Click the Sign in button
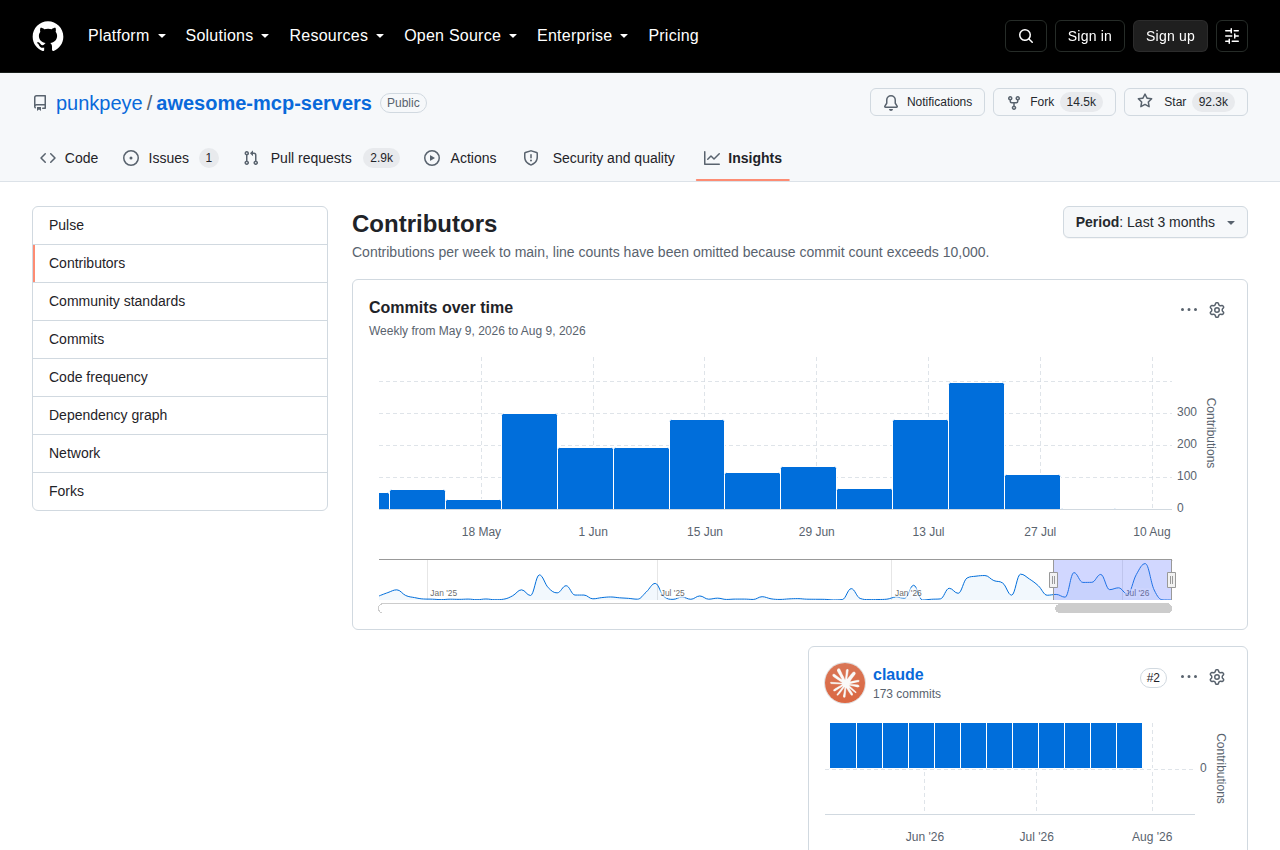The image size is (1280, 850). 1089,36
